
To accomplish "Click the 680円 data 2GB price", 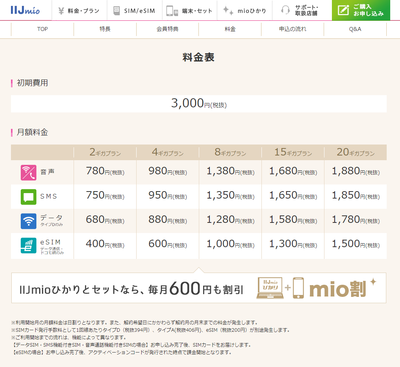I will [105, 220].
